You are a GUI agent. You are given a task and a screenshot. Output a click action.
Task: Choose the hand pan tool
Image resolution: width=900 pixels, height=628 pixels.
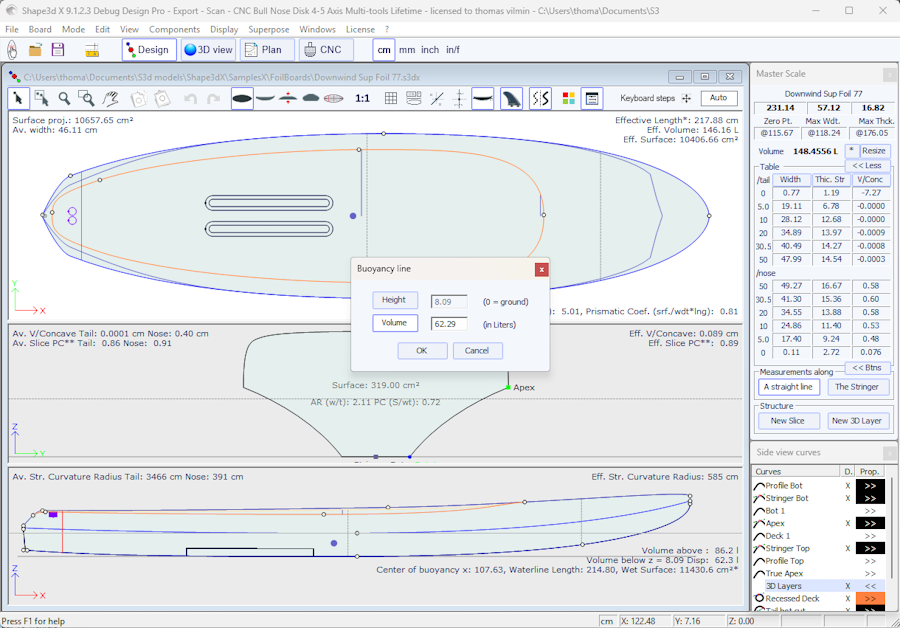[111, 98]
